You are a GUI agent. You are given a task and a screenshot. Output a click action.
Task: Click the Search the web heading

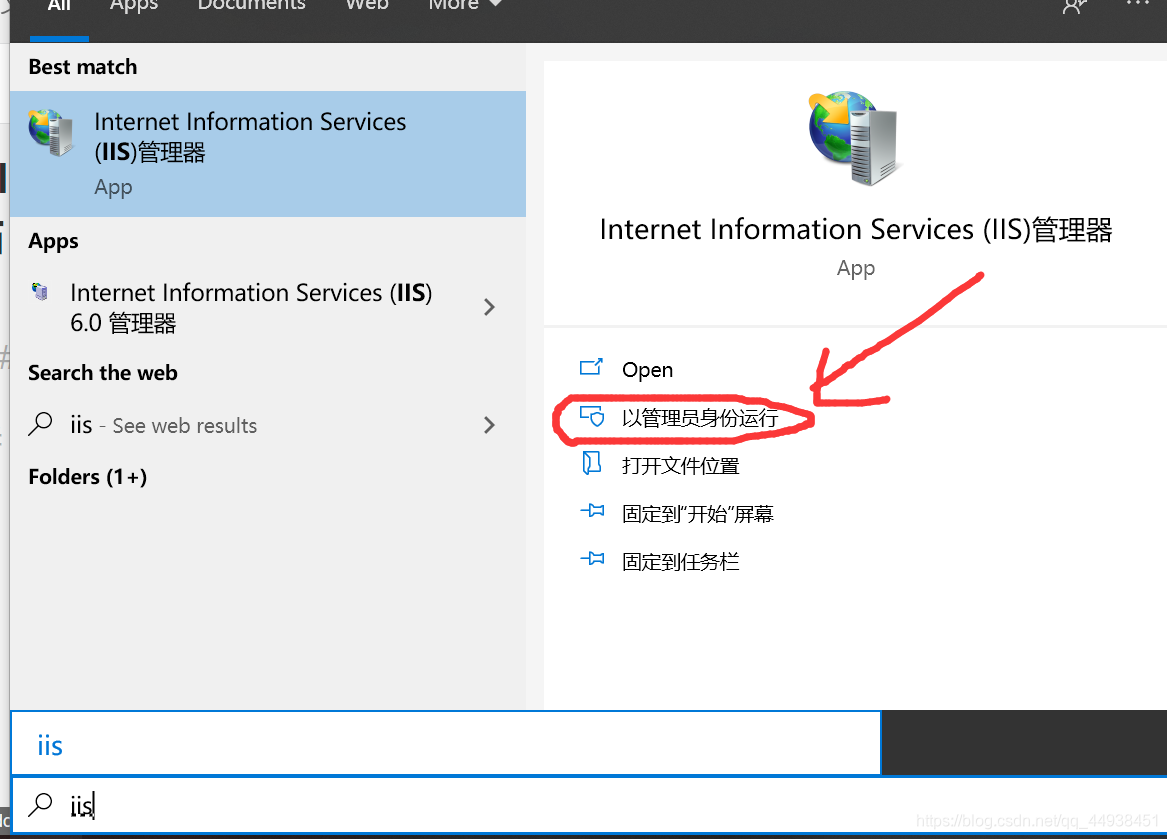tap(103, 373)
